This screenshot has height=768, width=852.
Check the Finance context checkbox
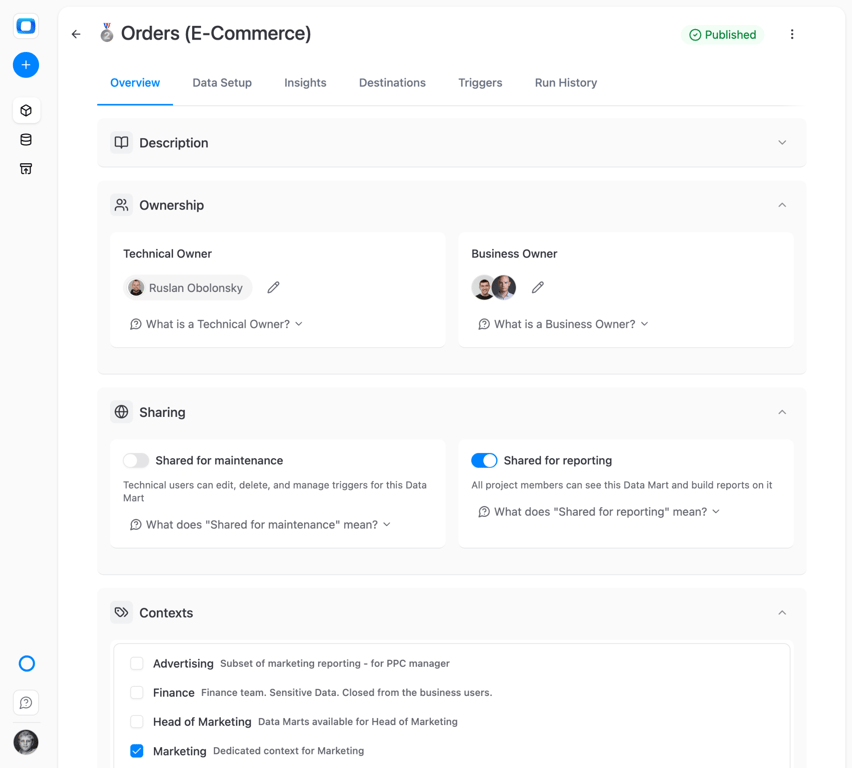137,692
